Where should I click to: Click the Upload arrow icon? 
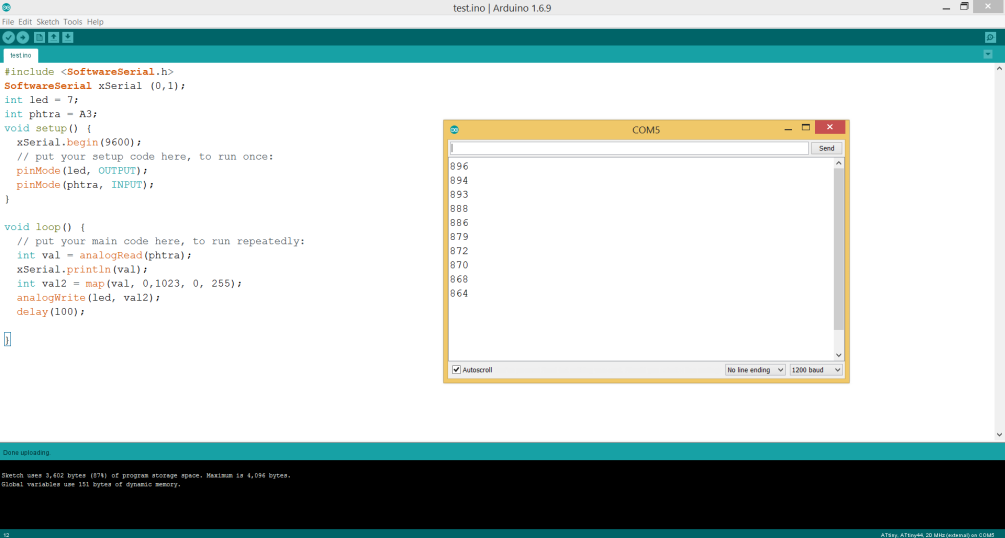tap(22, 38)
